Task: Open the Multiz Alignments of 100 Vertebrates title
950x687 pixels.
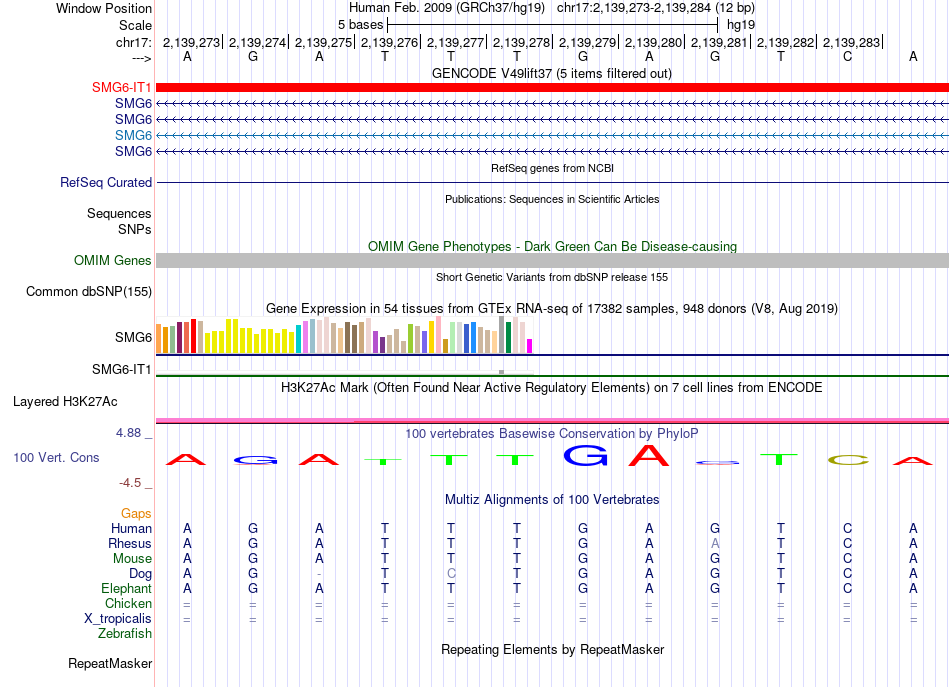Action: [x=552, y=500]
